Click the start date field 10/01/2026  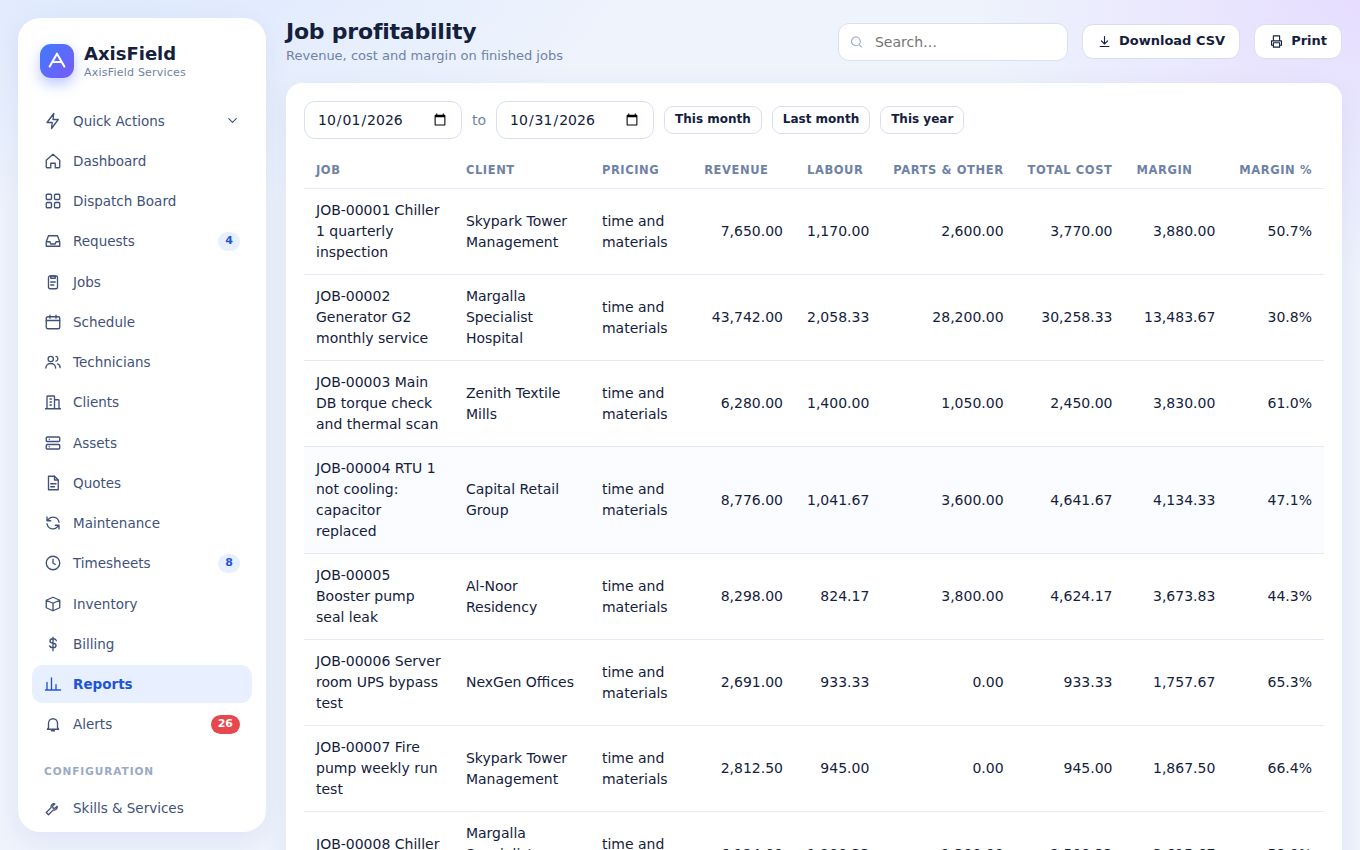[x=383, y=120]
